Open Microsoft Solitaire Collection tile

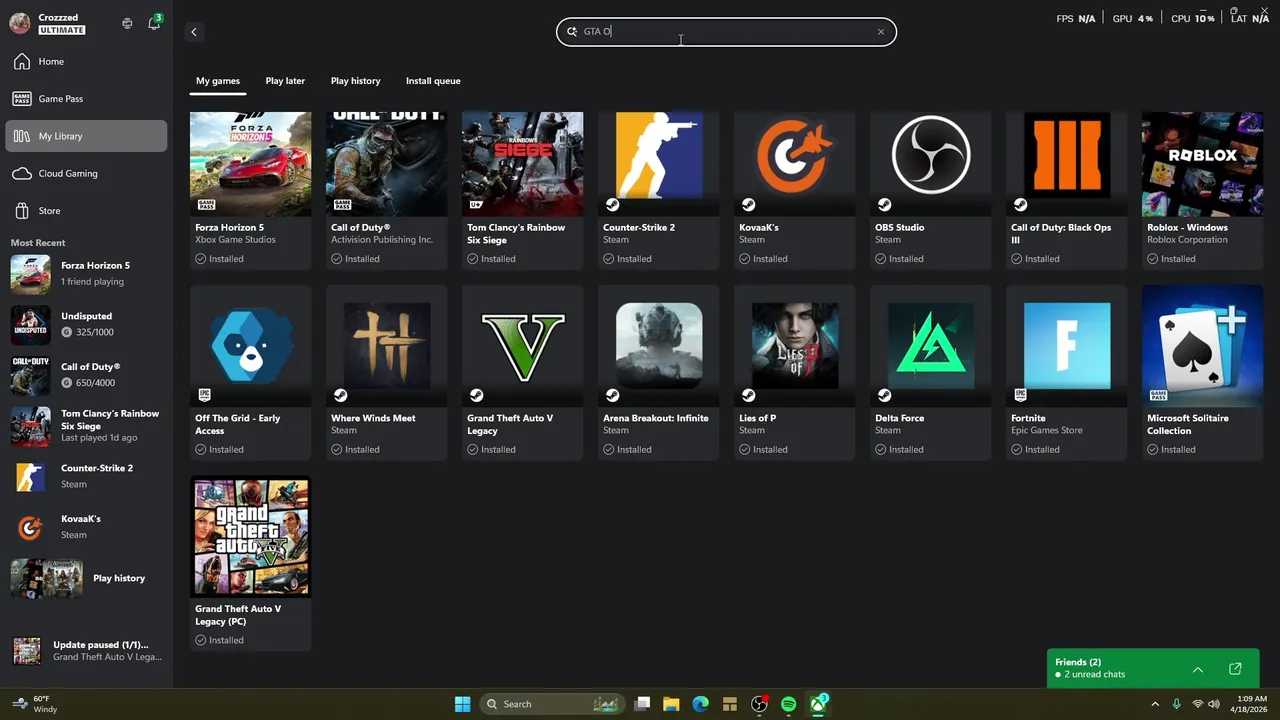tap(1202, 372)
